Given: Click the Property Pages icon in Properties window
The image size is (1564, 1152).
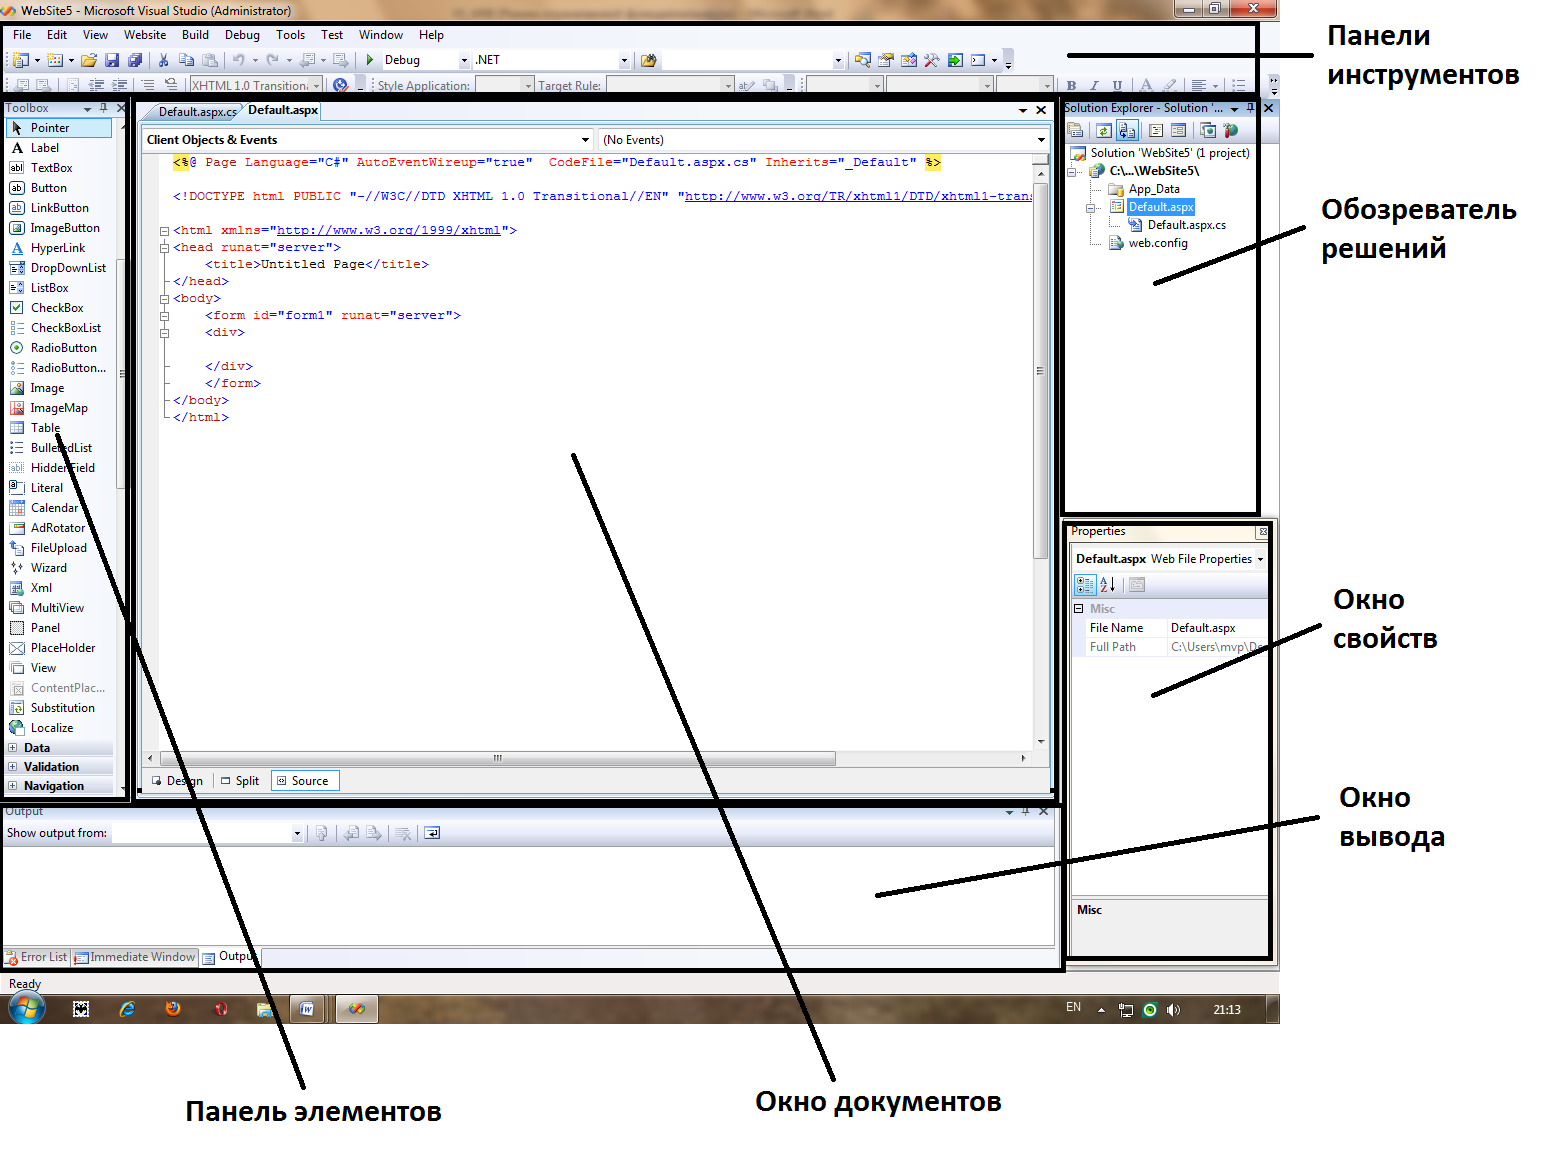Looking at the screenshot, I should click(1137, 585).
